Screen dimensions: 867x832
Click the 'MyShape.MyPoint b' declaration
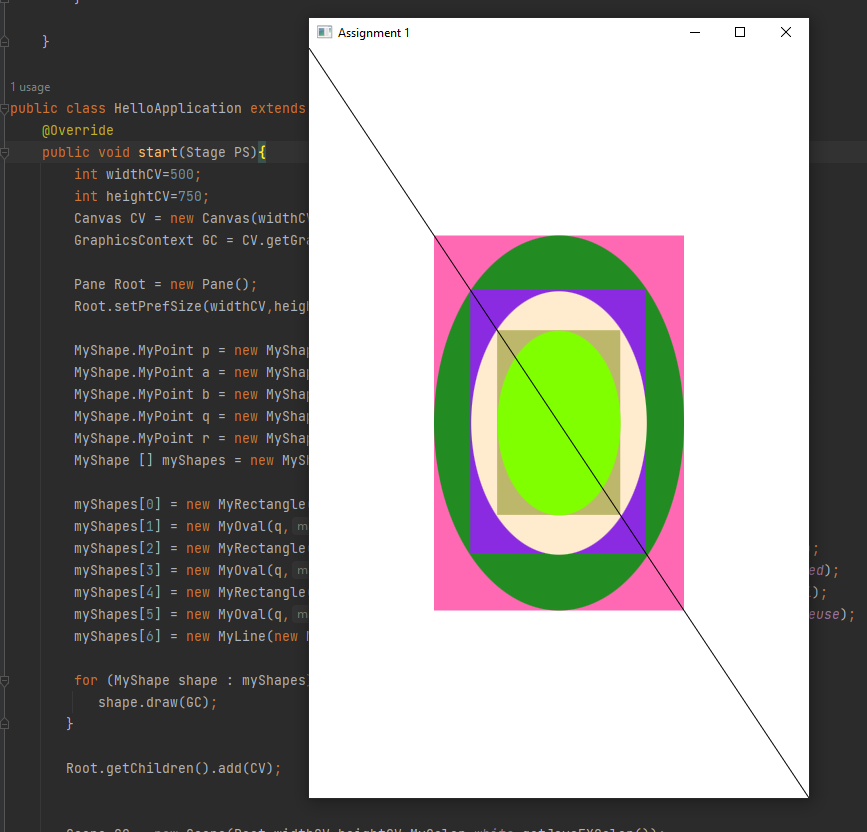[191, 395]
